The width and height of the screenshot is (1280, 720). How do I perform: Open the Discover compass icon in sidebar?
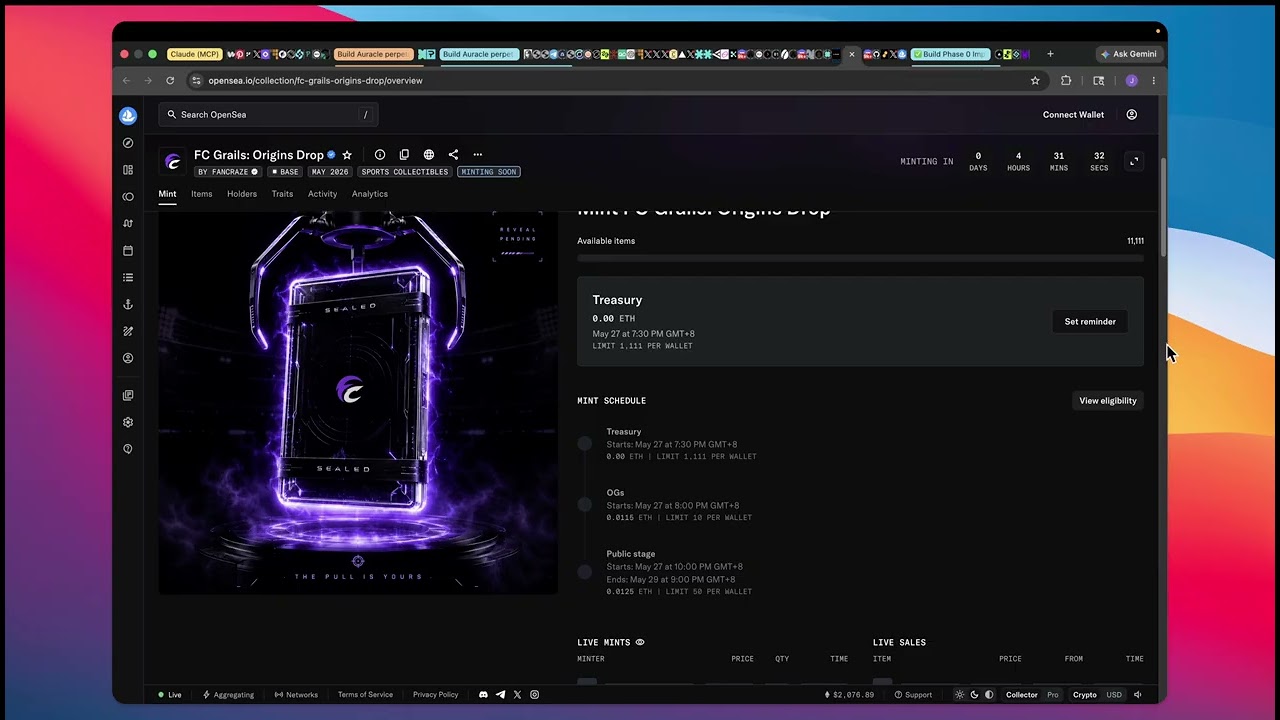tap(128, 143)
